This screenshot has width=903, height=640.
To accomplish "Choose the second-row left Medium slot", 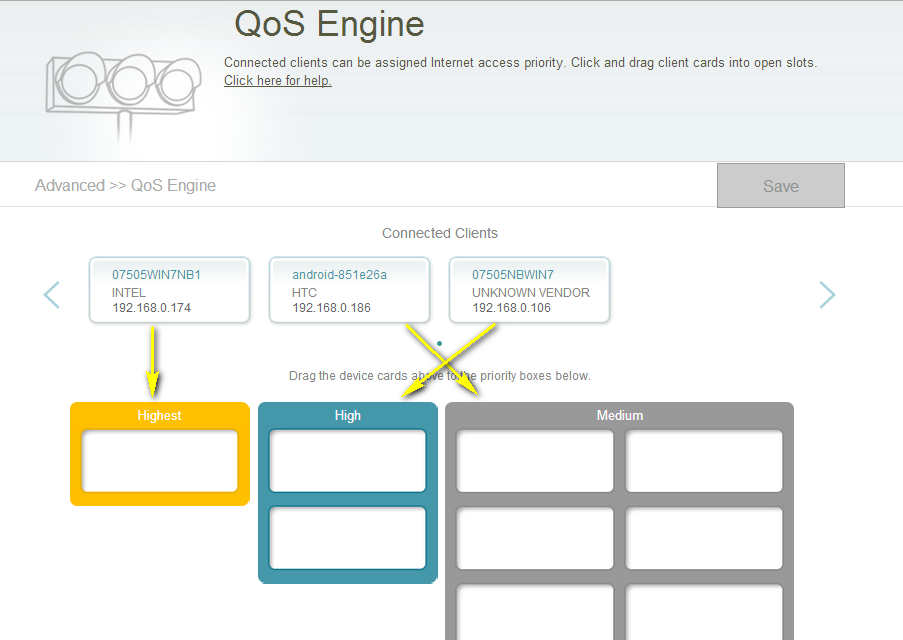I will 535,538.
